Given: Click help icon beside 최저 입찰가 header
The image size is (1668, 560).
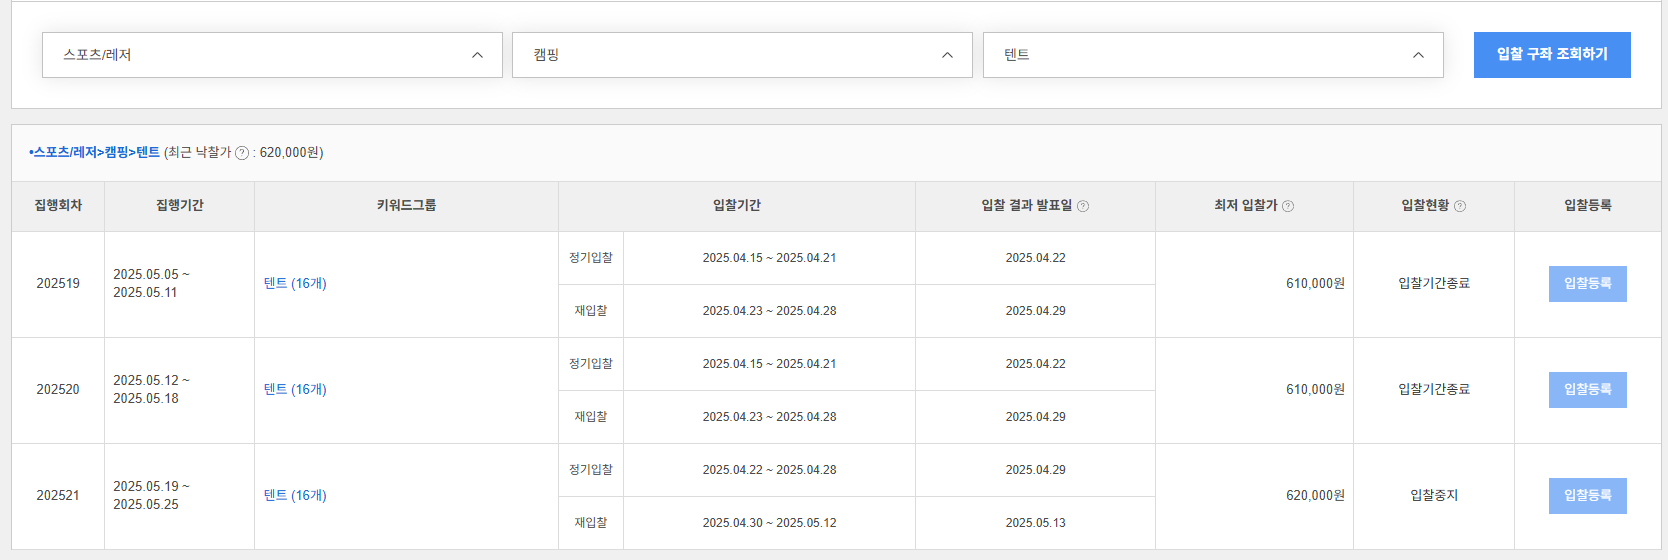Looking at the screenshot, I should 1288,206.
